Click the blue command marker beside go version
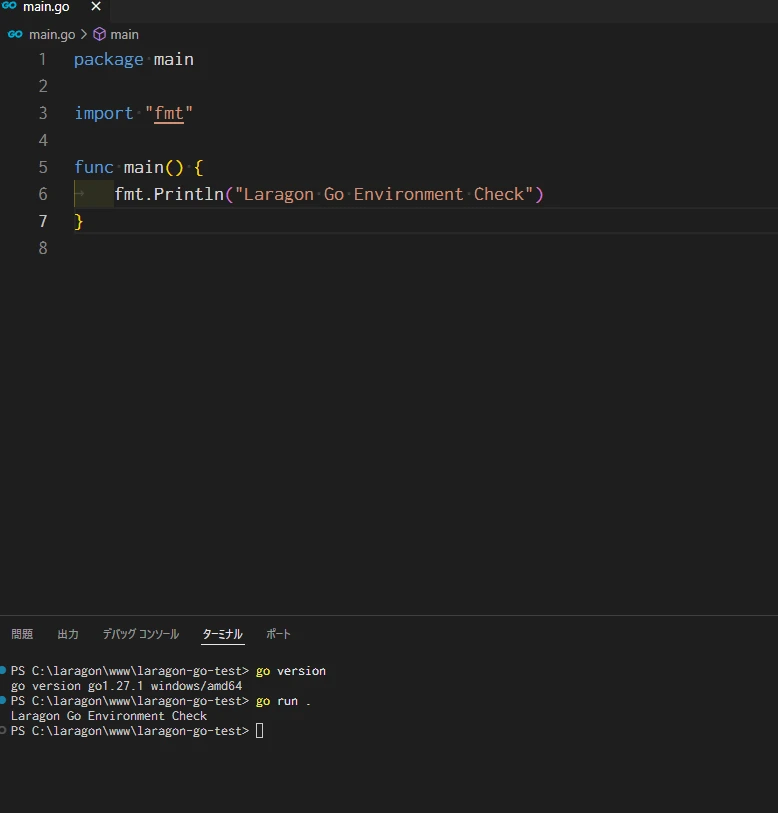This screenshot has width=778, height=813. [x=3, y=670]
